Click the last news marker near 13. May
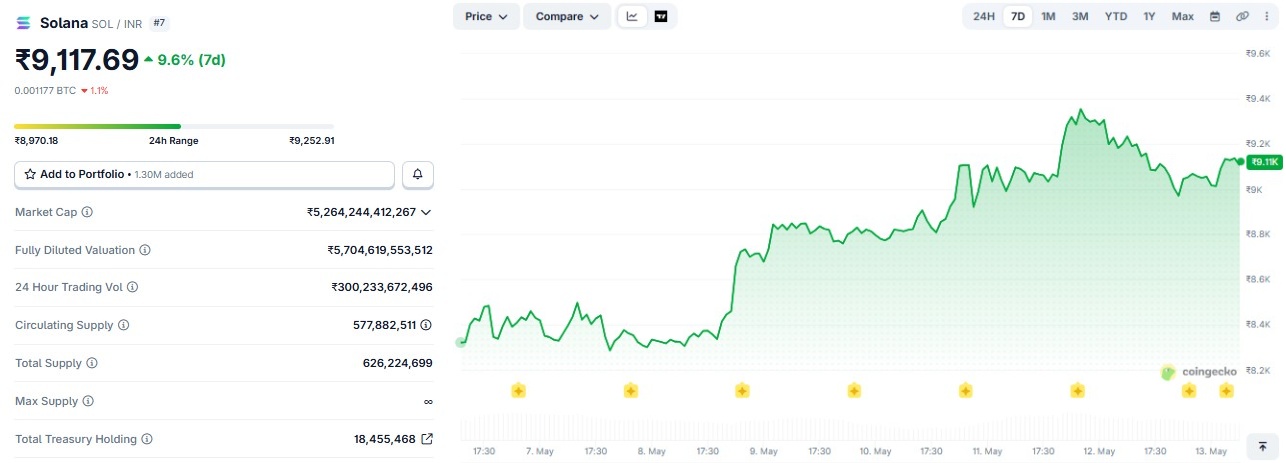The height and width of the screenshot is (463, 1286). (1226, 390)
